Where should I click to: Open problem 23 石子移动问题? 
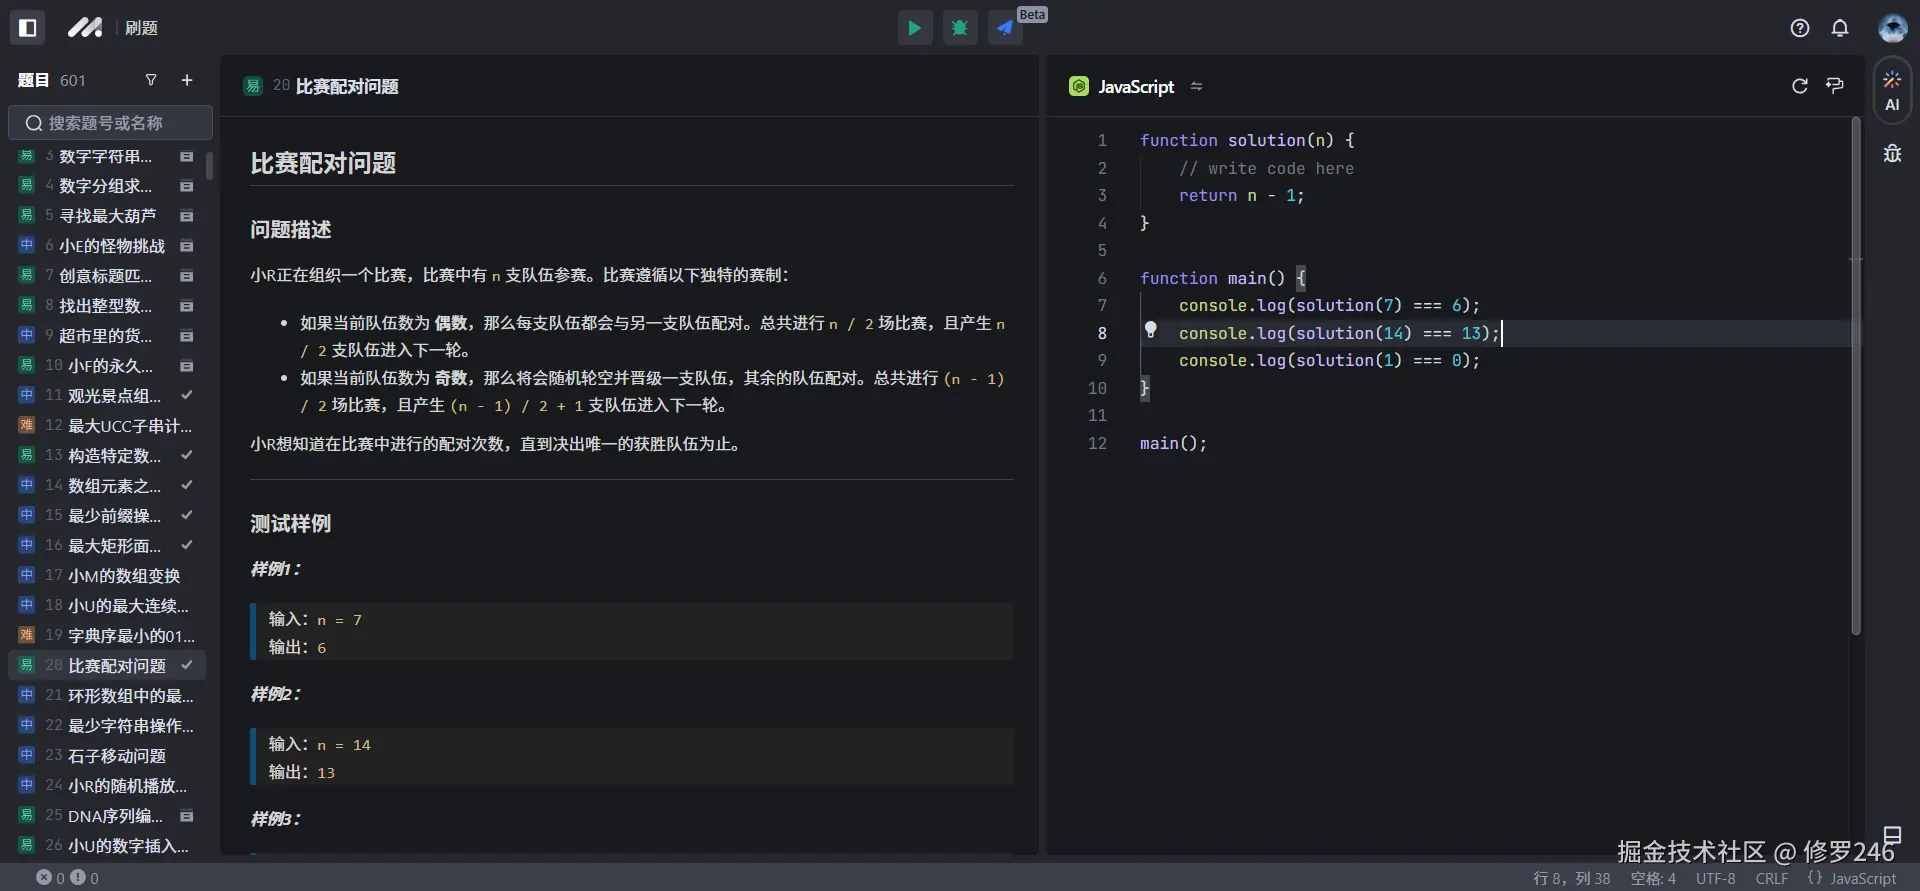(x=116, y=756)
